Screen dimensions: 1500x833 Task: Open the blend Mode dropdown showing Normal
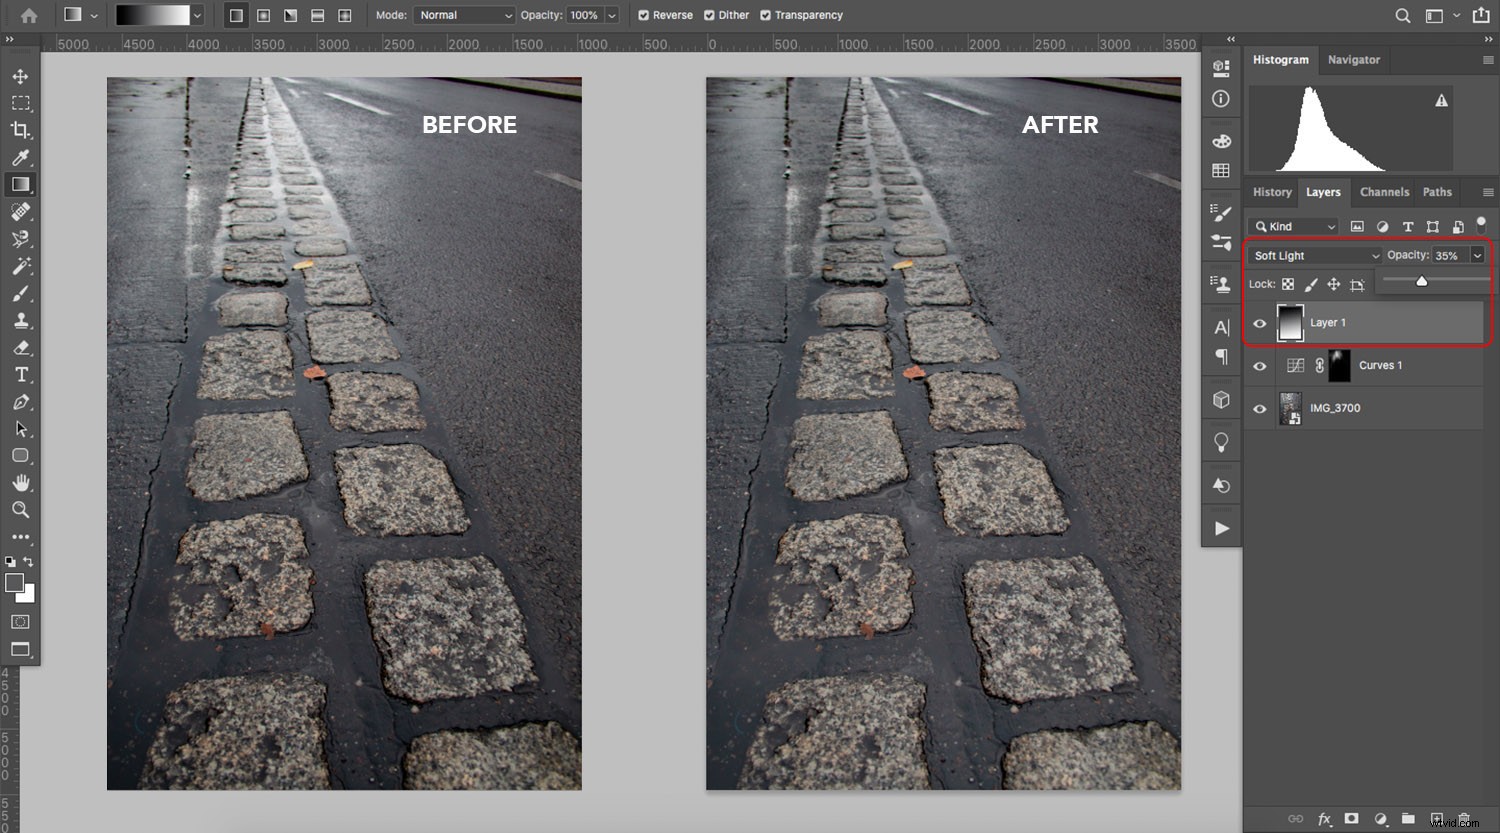463,15
